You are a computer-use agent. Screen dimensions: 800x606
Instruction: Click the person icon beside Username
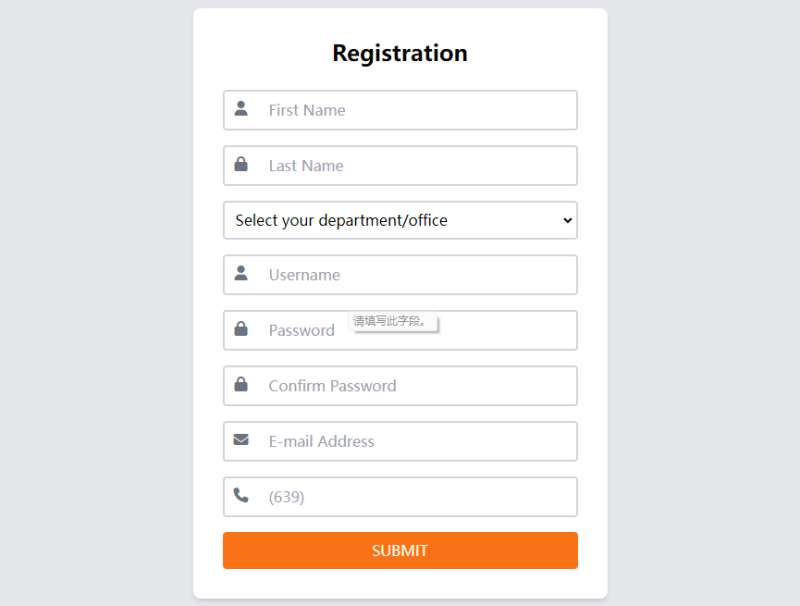(x=241, y=273)
